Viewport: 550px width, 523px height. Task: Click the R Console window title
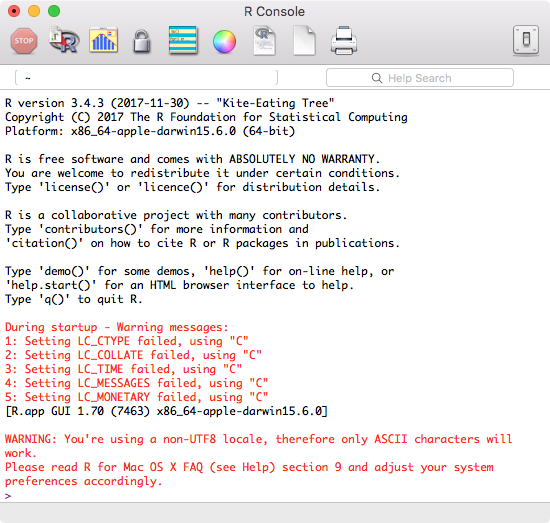point(275,12)
